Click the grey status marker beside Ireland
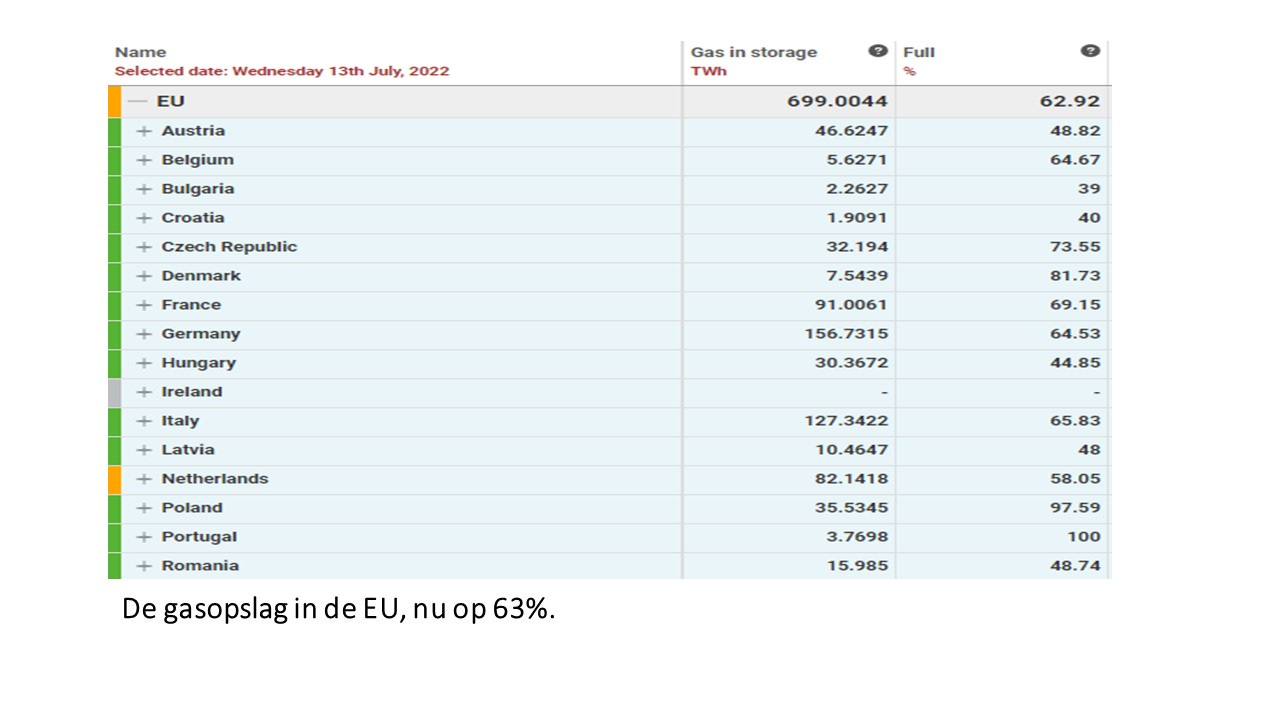Viewport: 1280px width, 720px height. click(x=114, y=392)
